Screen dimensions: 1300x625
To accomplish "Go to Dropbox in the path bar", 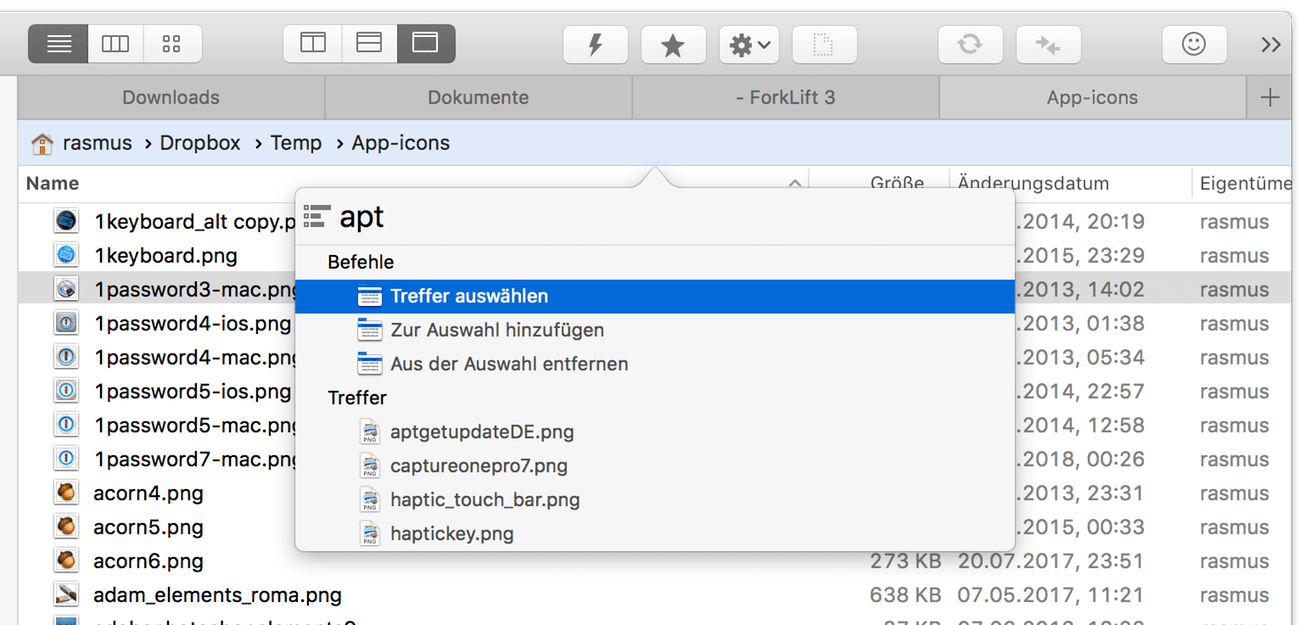I will coord(200,143).
